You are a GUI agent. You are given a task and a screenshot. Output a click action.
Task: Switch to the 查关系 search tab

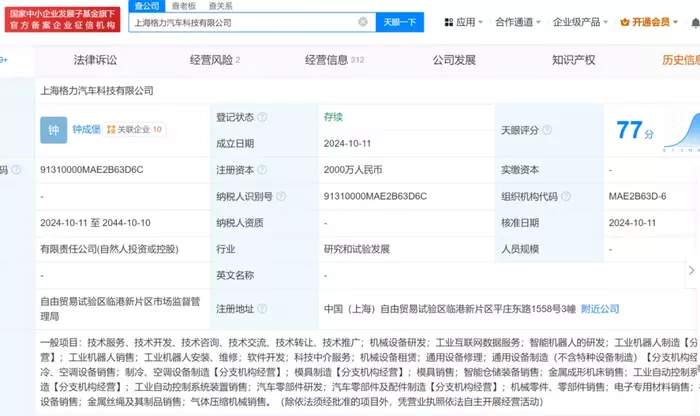(x=218, y=6)
